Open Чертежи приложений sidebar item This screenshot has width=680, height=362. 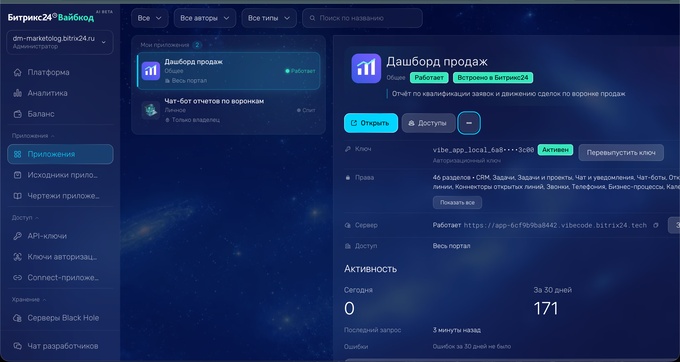coord(60,196)
